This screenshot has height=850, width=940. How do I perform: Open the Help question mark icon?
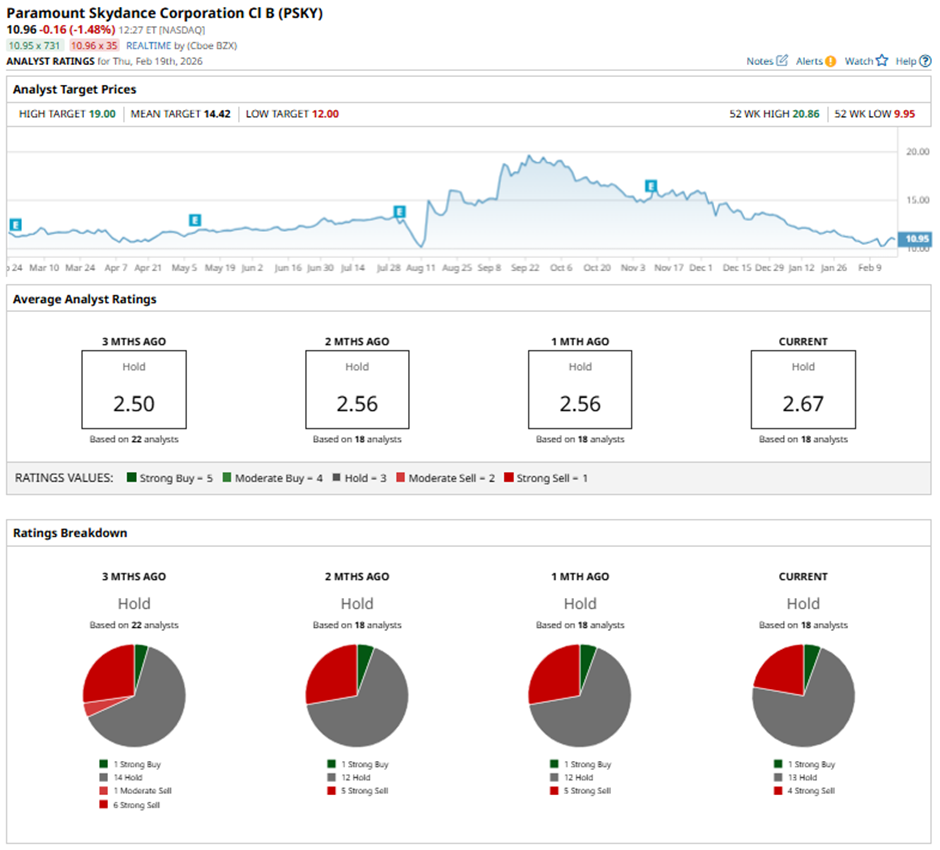(x=925, y=61)
